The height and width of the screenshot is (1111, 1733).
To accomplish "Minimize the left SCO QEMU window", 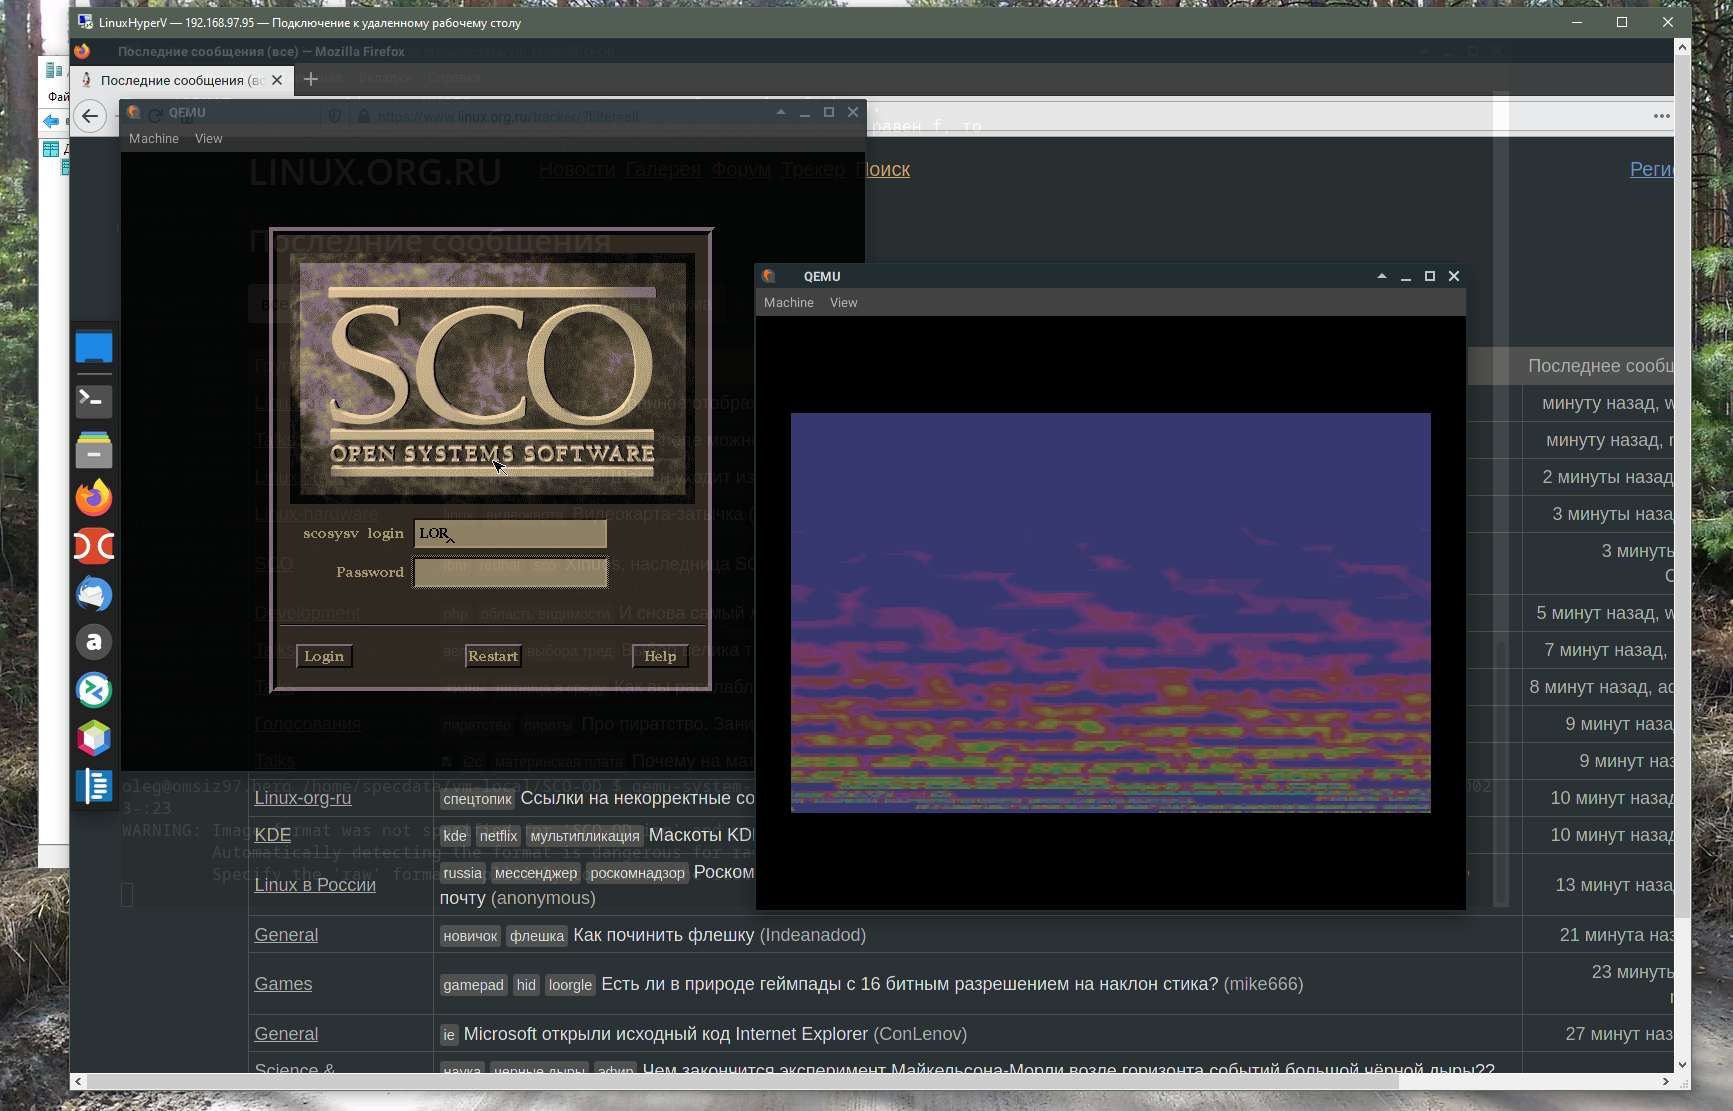I will click(805, 113).
